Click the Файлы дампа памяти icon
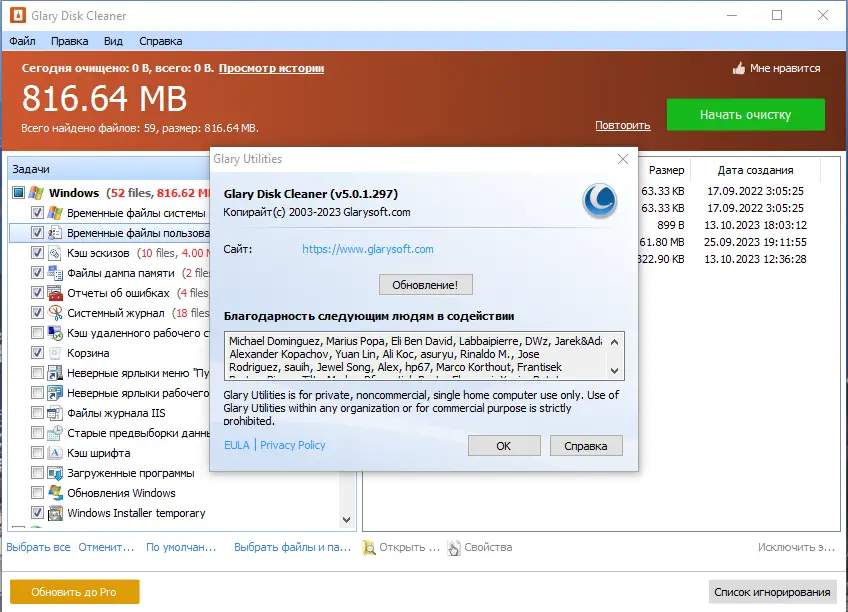This screenshot has height=612, width=848. tap(55, 273)
